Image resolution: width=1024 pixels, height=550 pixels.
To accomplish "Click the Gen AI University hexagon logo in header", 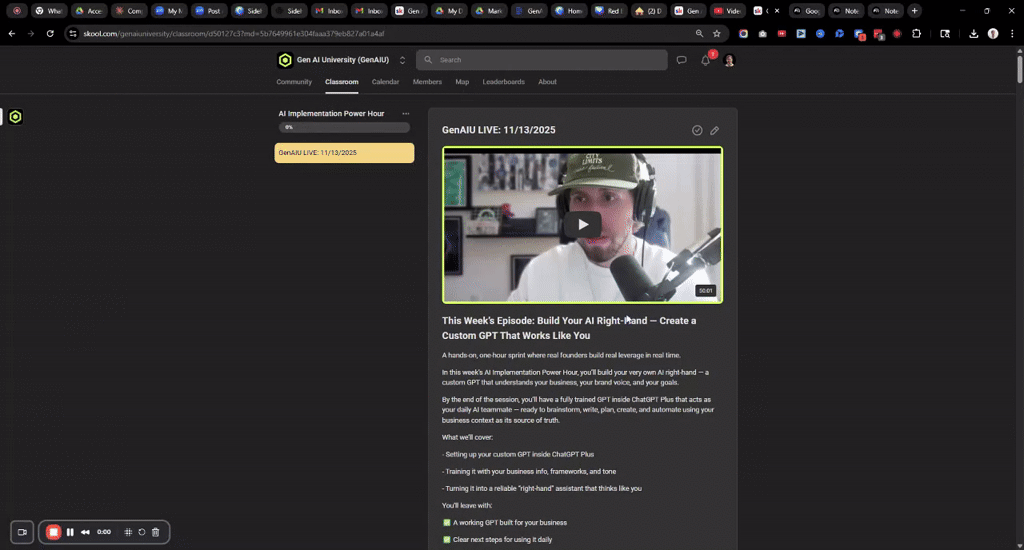I will [285, 60].
